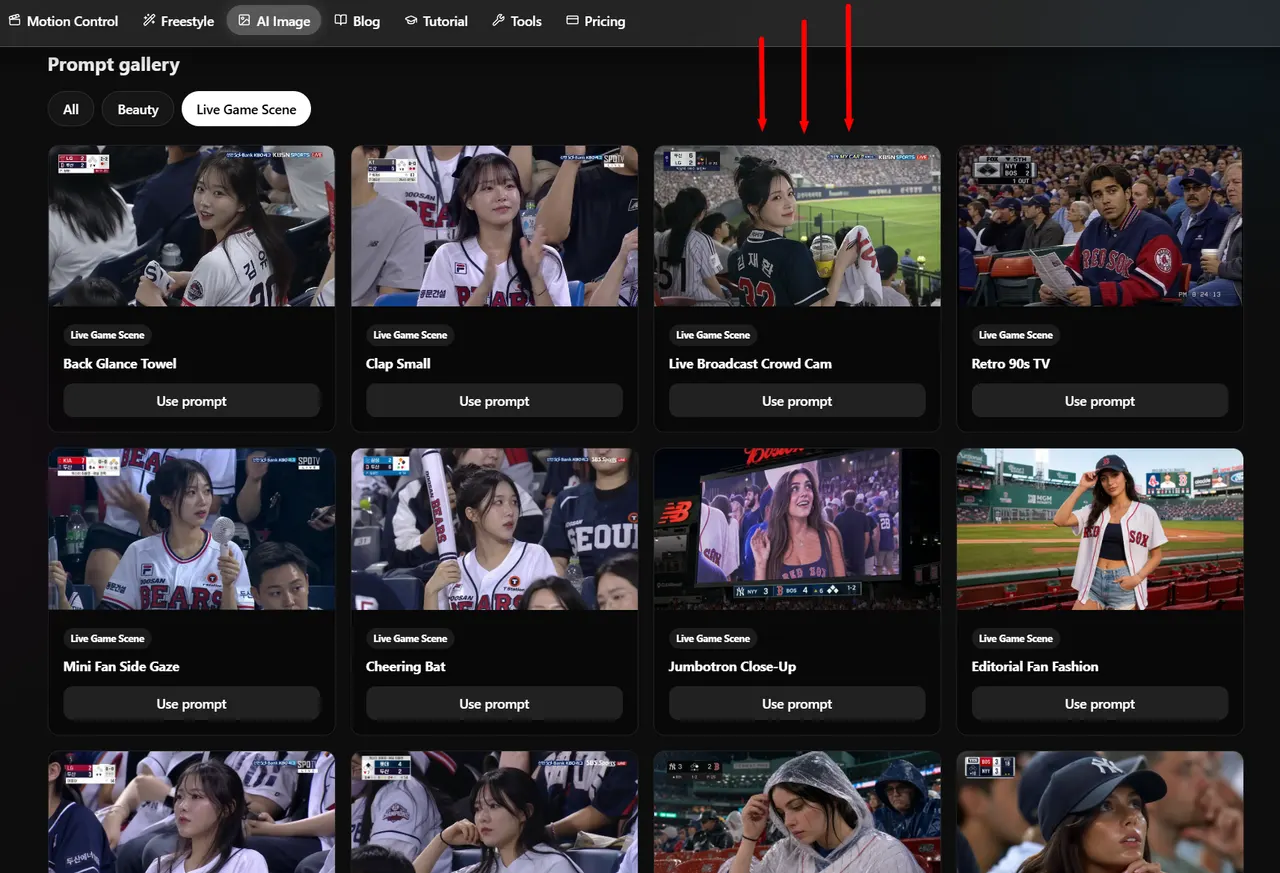View the Mini Fan Side Gaze image
The height and width of the screenshot is (873, 1280).
191,529
